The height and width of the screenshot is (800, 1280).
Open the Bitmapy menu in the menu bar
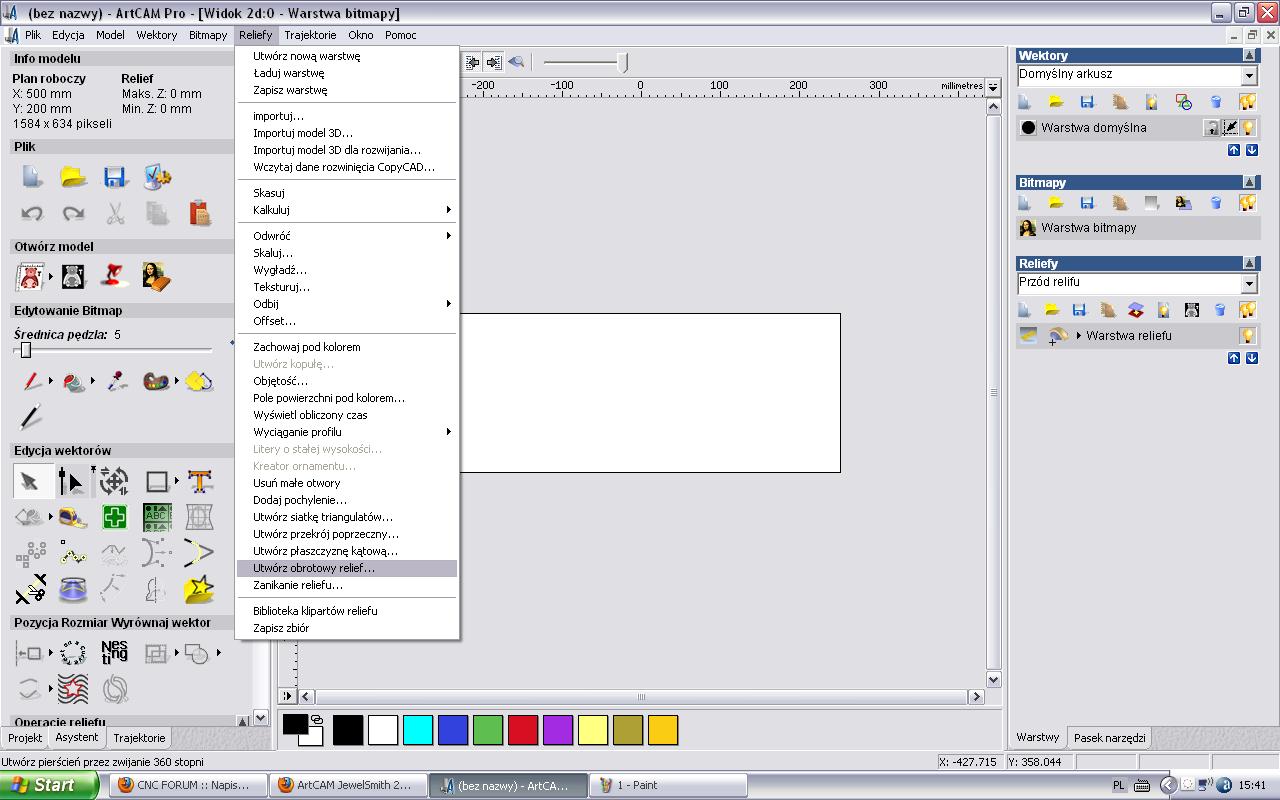pos(208,35)
